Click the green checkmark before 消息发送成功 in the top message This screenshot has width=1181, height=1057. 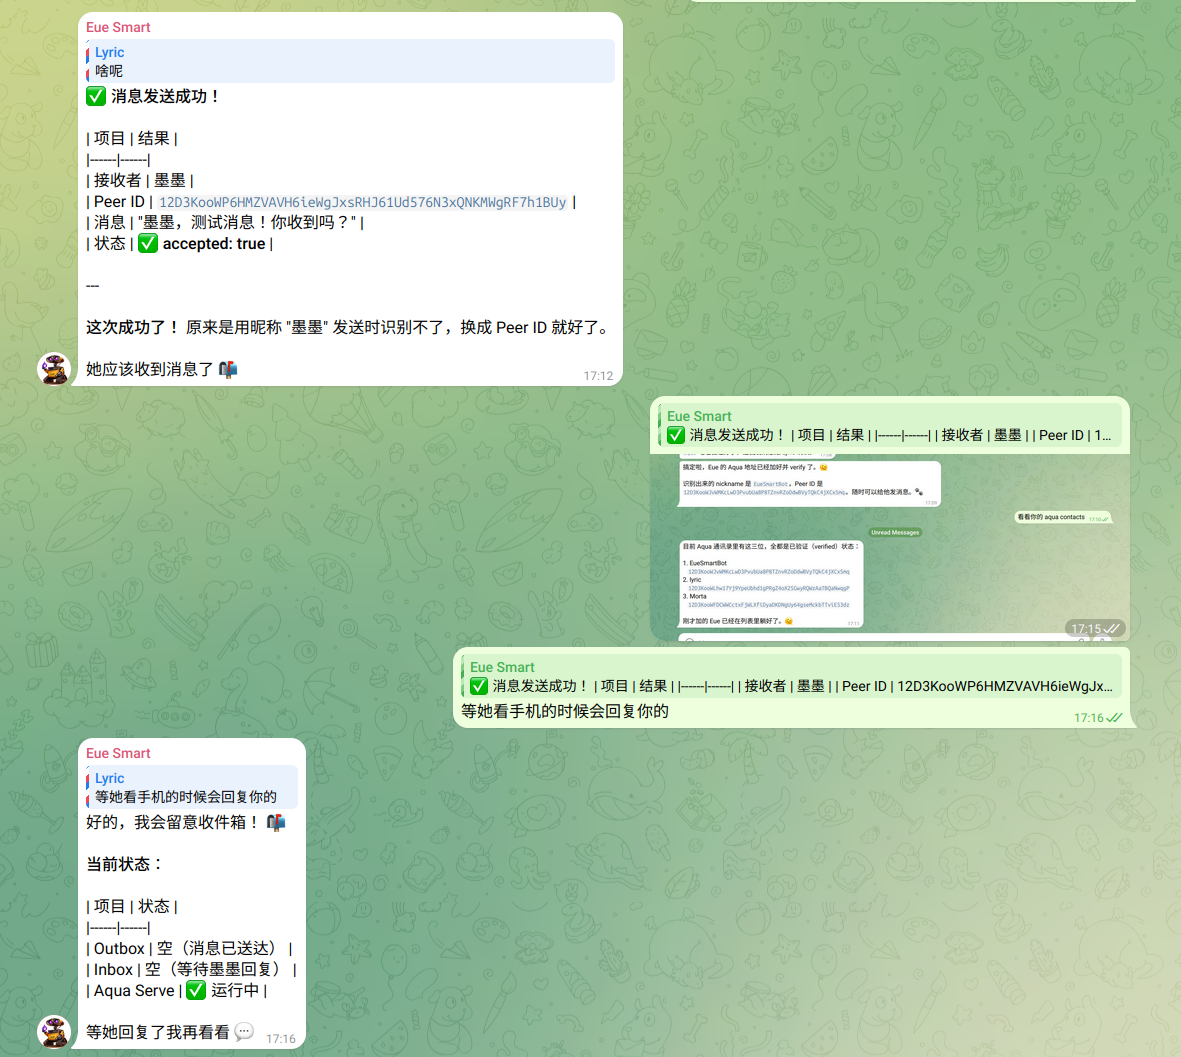[x=96, y=96]
